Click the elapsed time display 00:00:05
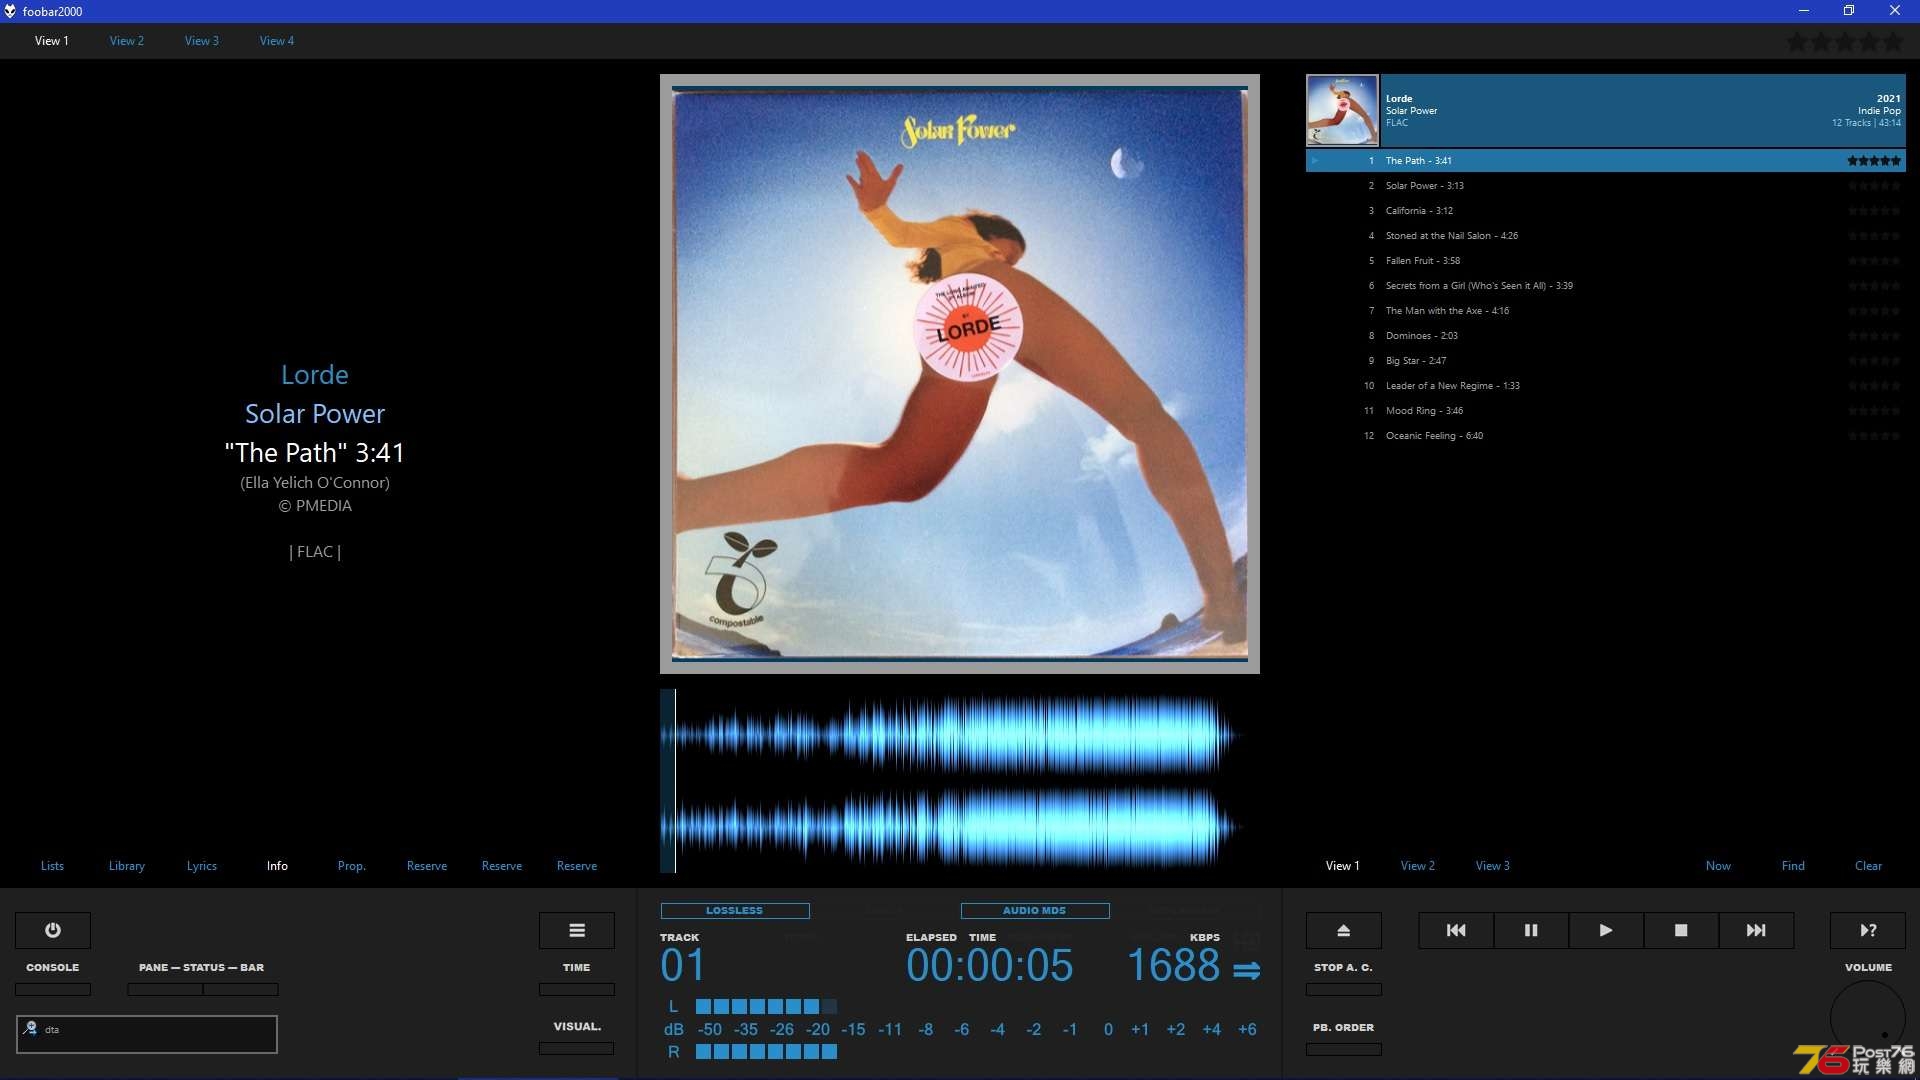This screenshot has width=1920, height=1080. tap(989, 966)
